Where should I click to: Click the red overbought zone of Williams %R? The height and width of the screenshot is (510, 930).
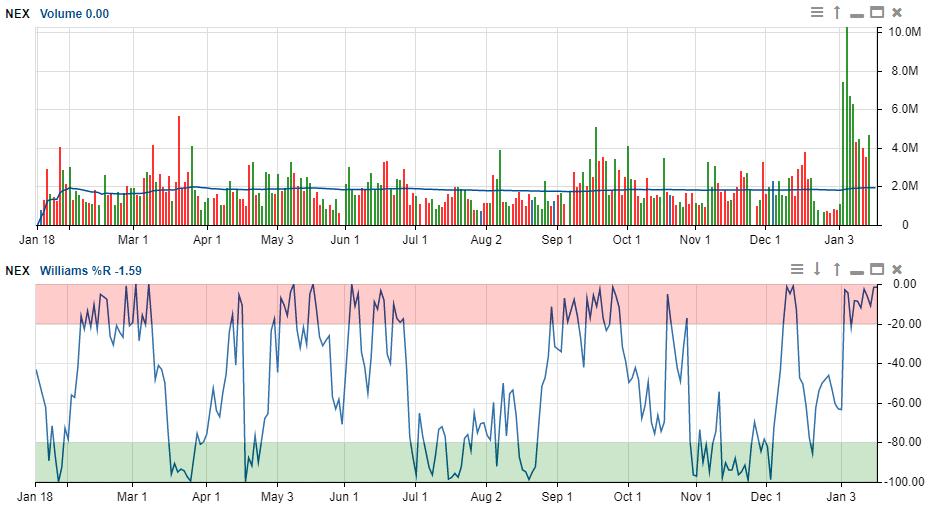tap(450, 303)
